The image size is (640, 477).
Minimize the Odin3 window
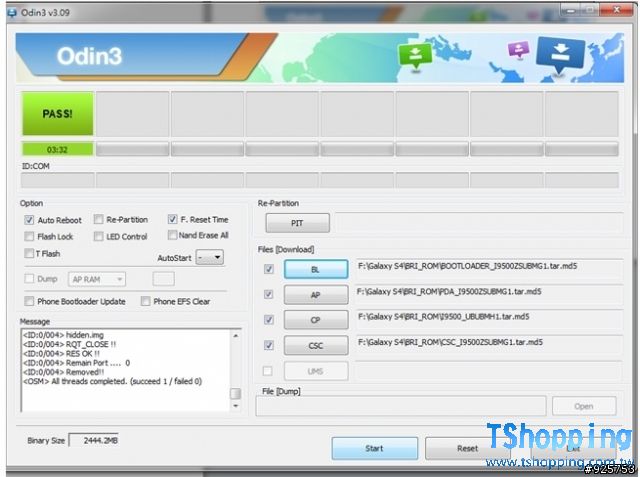click(x=570, y=10)
